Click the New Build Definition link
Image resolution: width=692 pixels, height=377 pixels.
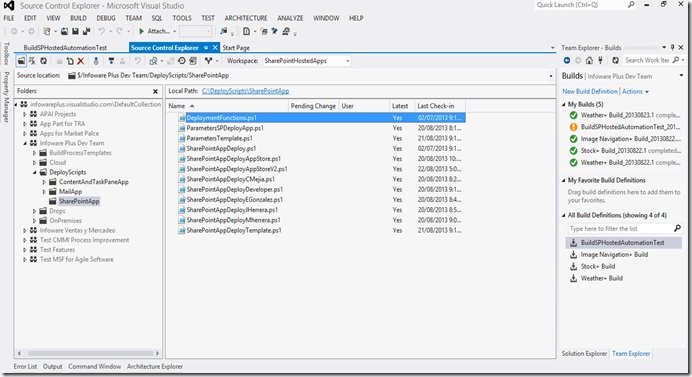click(x=590, y=91)
